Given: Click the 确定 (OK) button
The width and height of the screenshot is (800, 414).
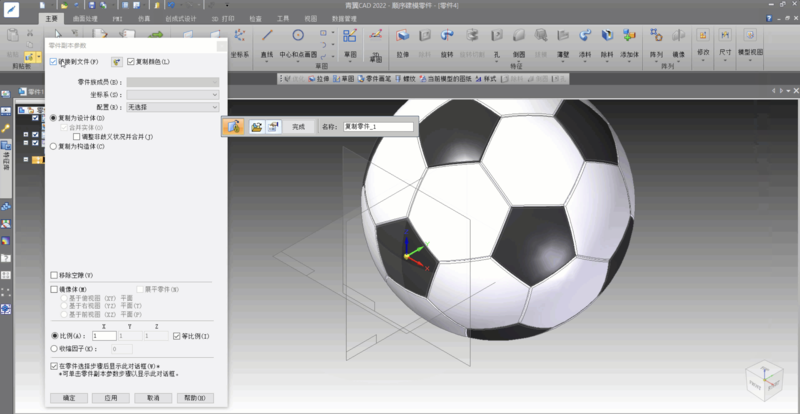Looking at the screenshot, I should tap(69, 397).
